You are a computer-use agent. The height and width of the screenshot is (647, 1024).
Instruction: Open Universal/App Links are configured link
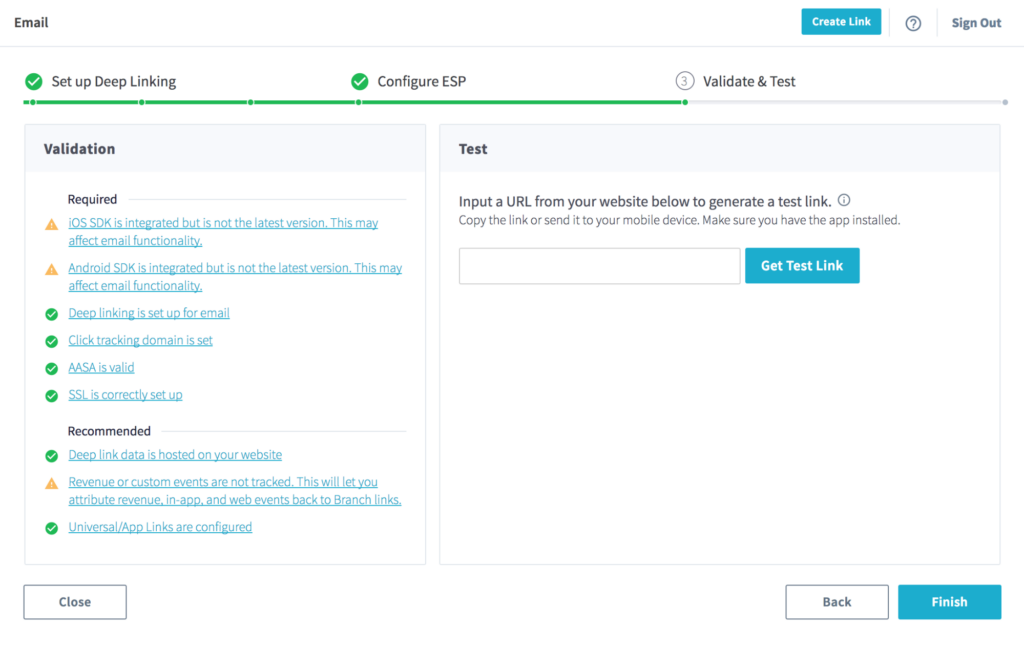coord(160,527)
